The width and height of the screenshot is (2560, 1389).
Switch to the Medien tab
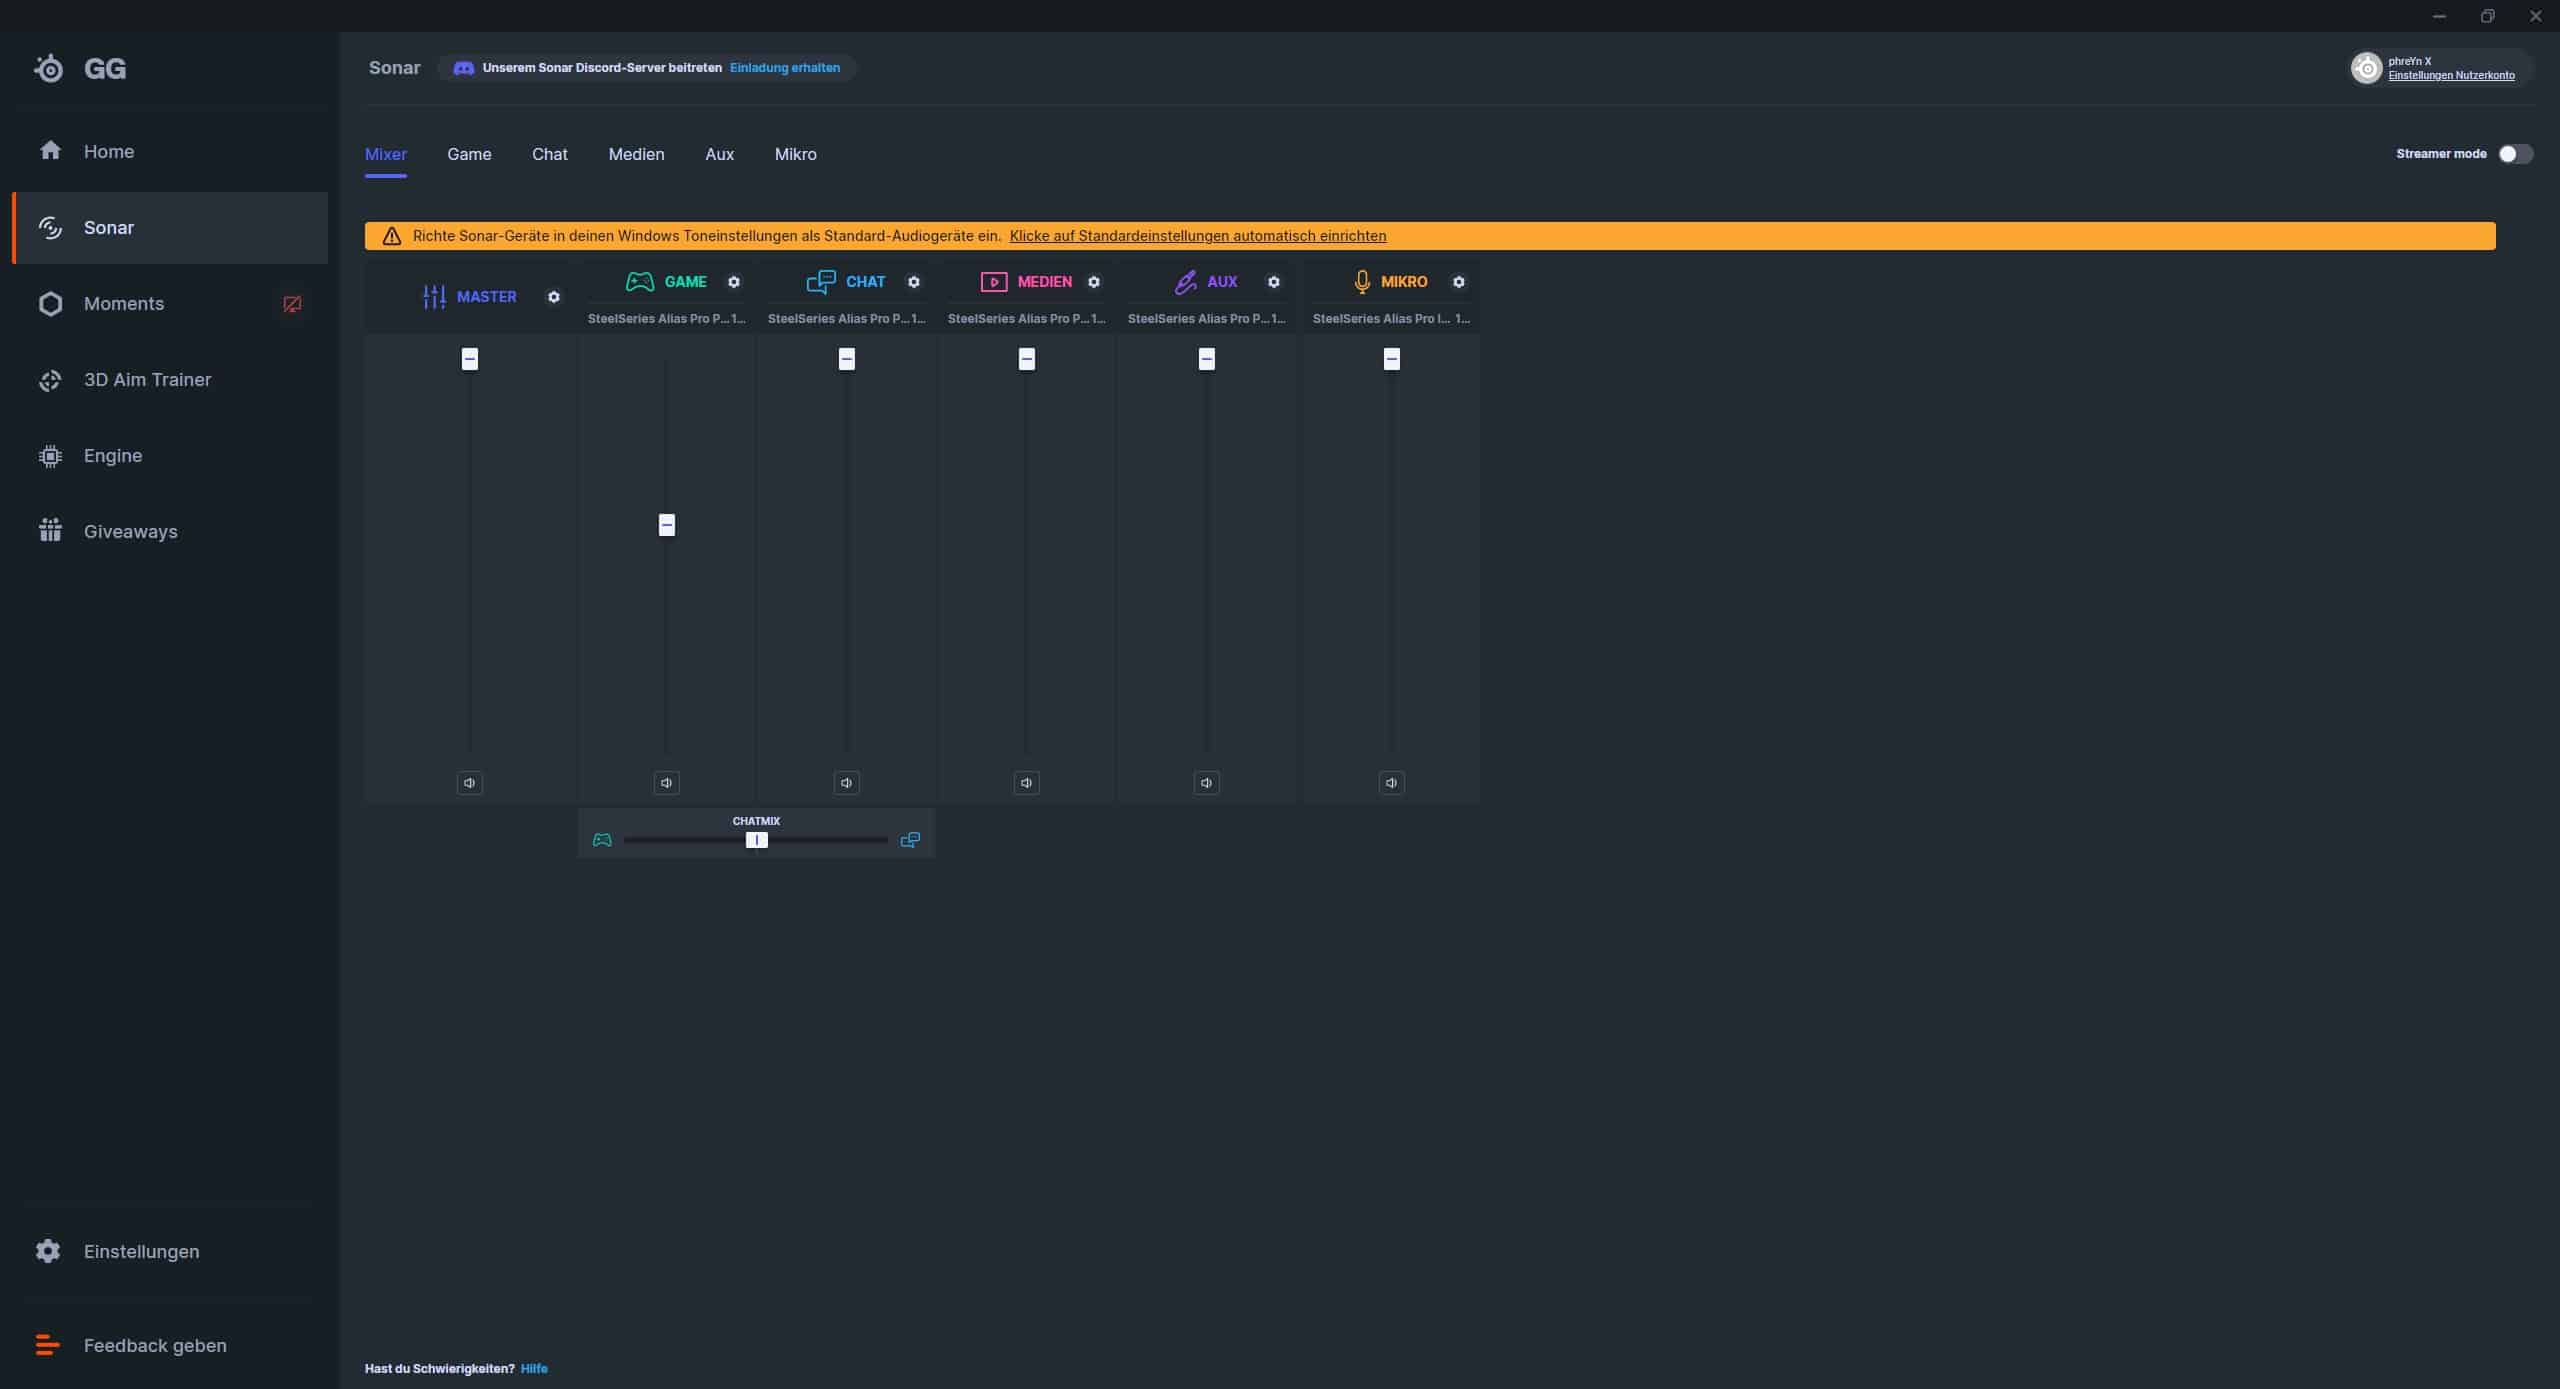coord(636,154)
